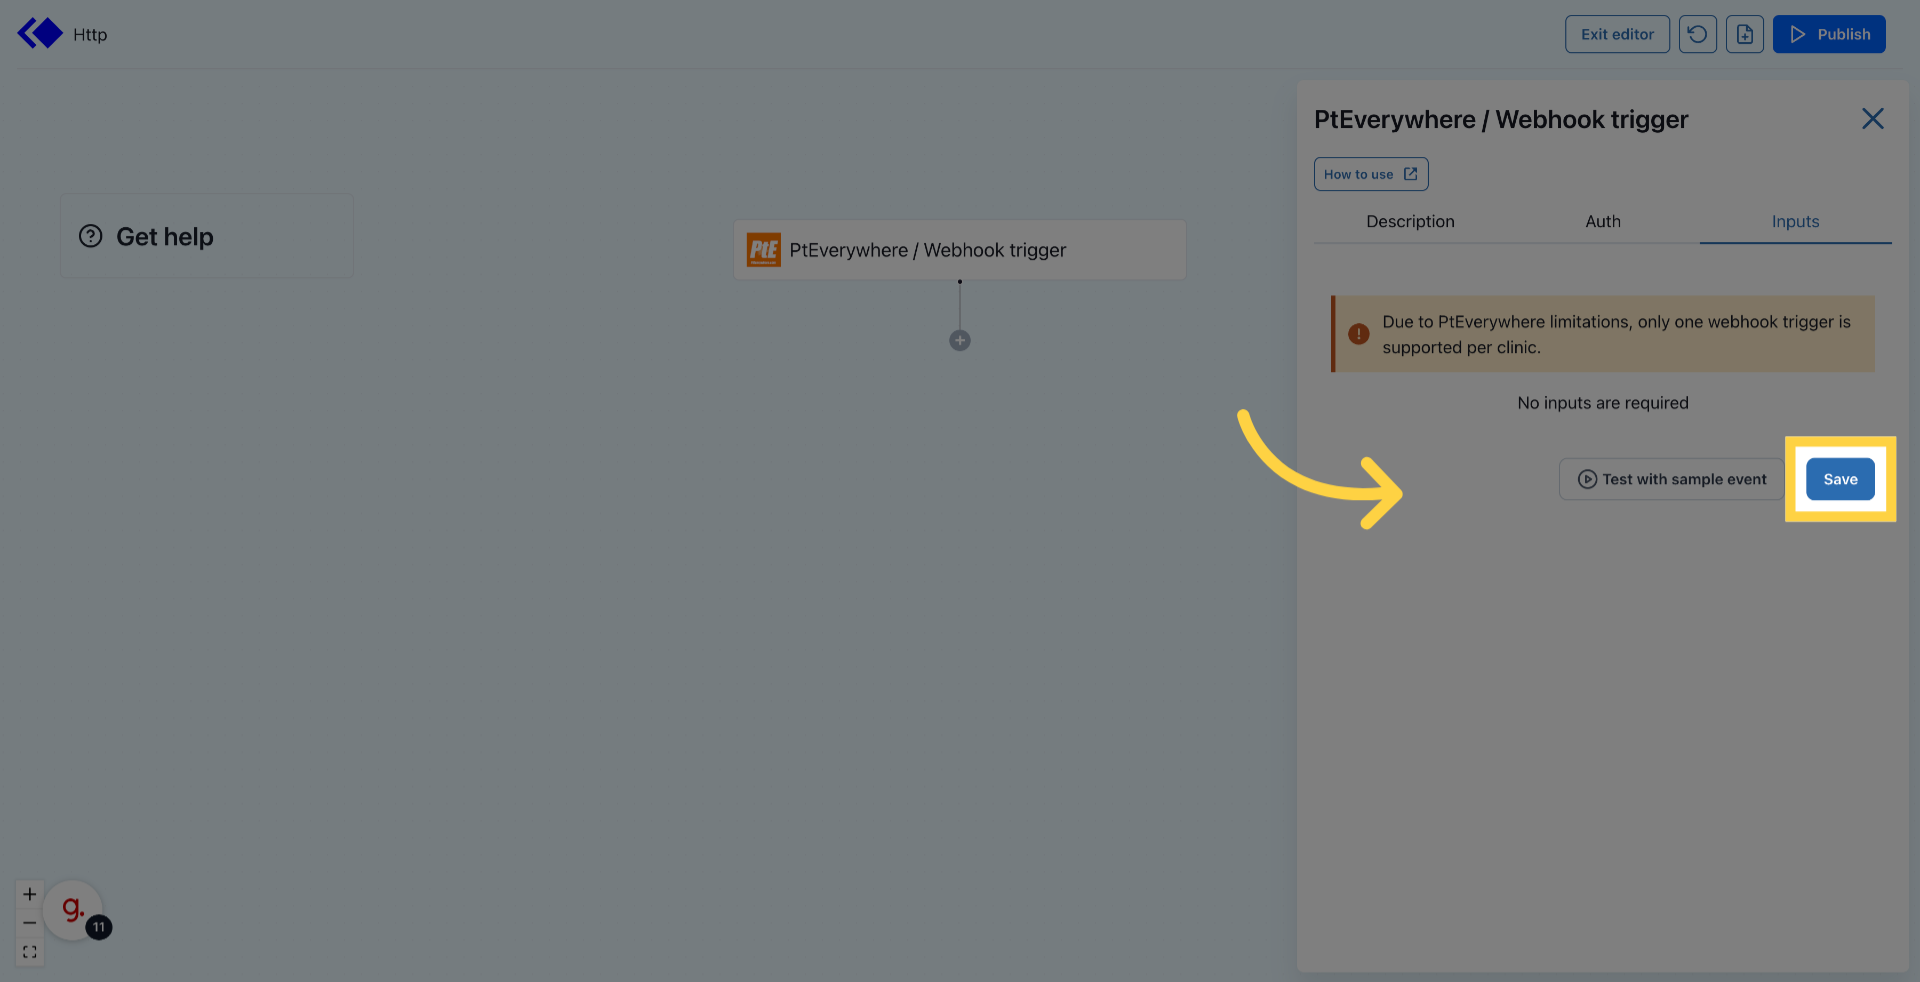
Task: Click the PtEverywhere limitations warning message
Action: click(1603, 334)
